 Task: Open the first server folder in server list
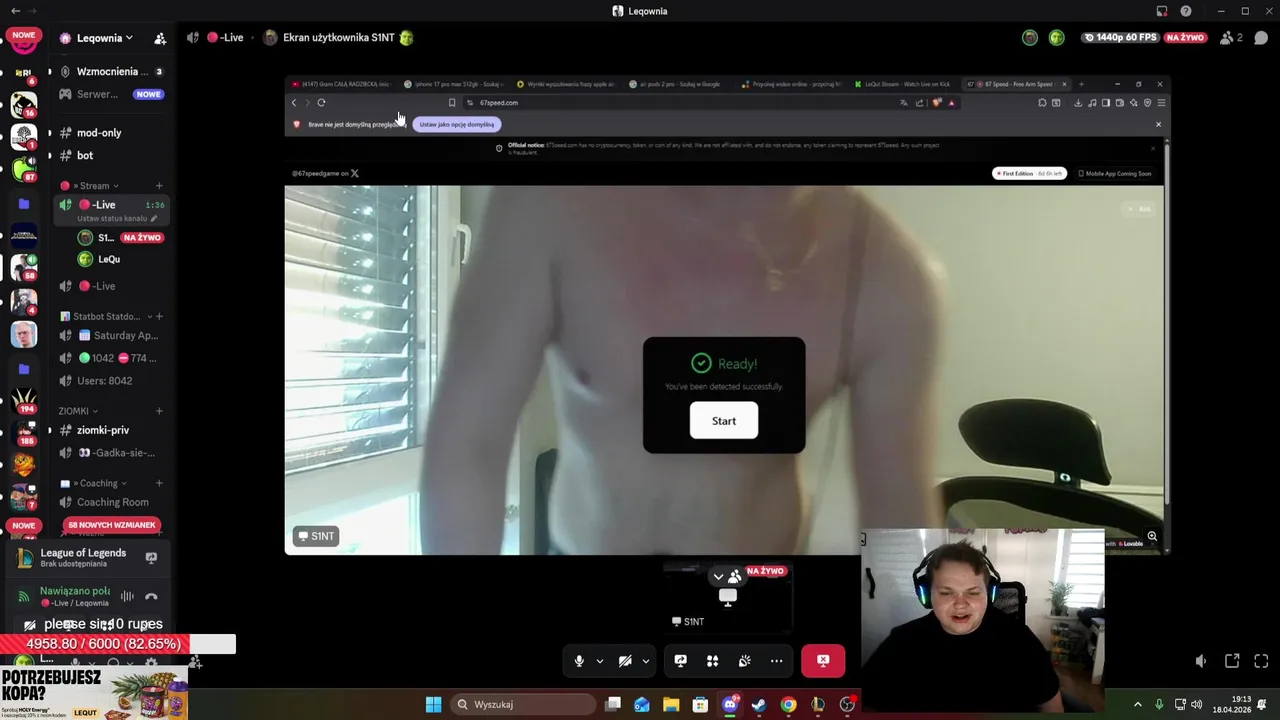(24, 204)
